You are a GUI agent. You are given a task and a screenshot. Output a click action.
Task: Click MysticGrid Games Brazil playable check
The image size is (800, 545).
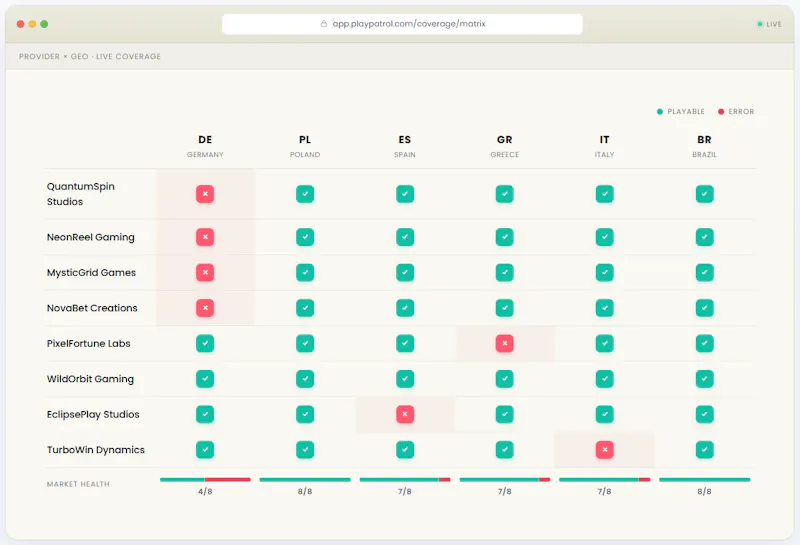tap(705, 272)
